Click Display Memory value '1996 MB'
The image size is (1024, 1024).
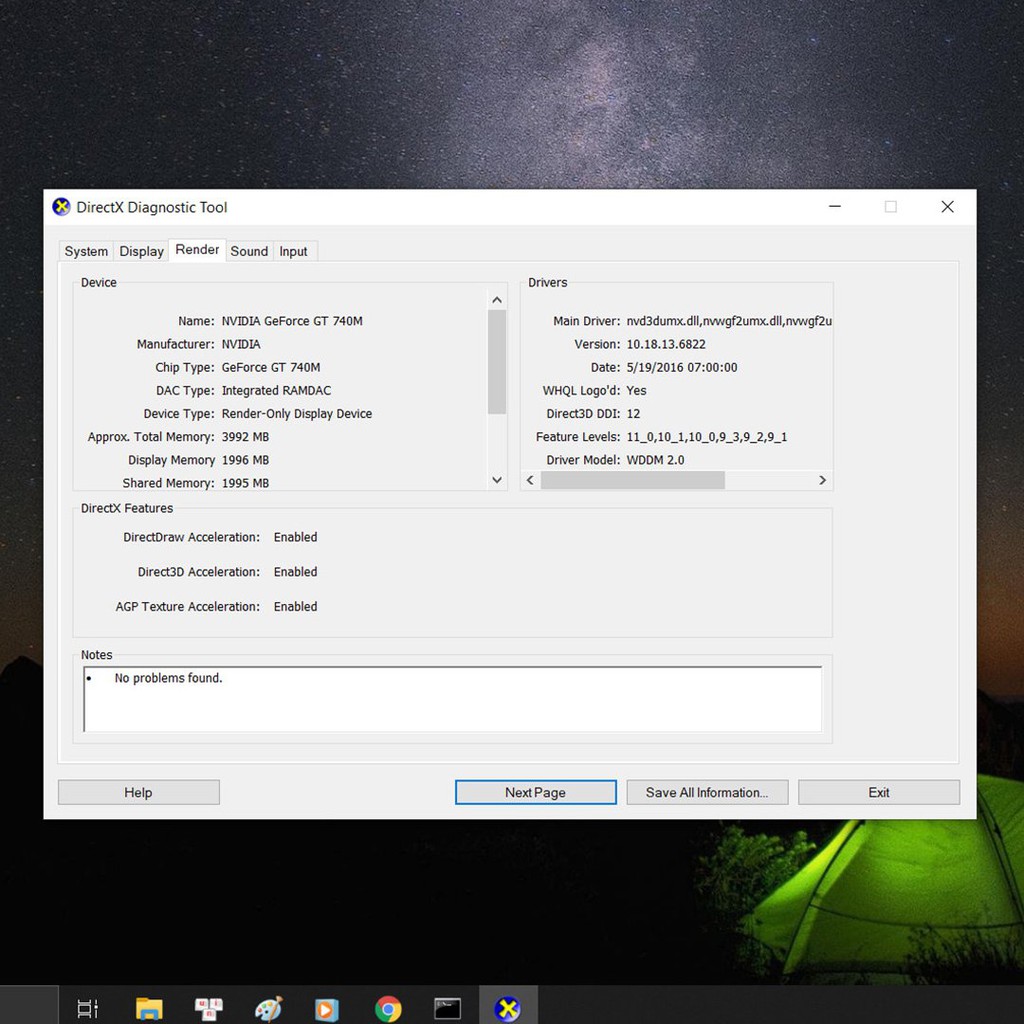pyautogui.click(x=246, y=460)
